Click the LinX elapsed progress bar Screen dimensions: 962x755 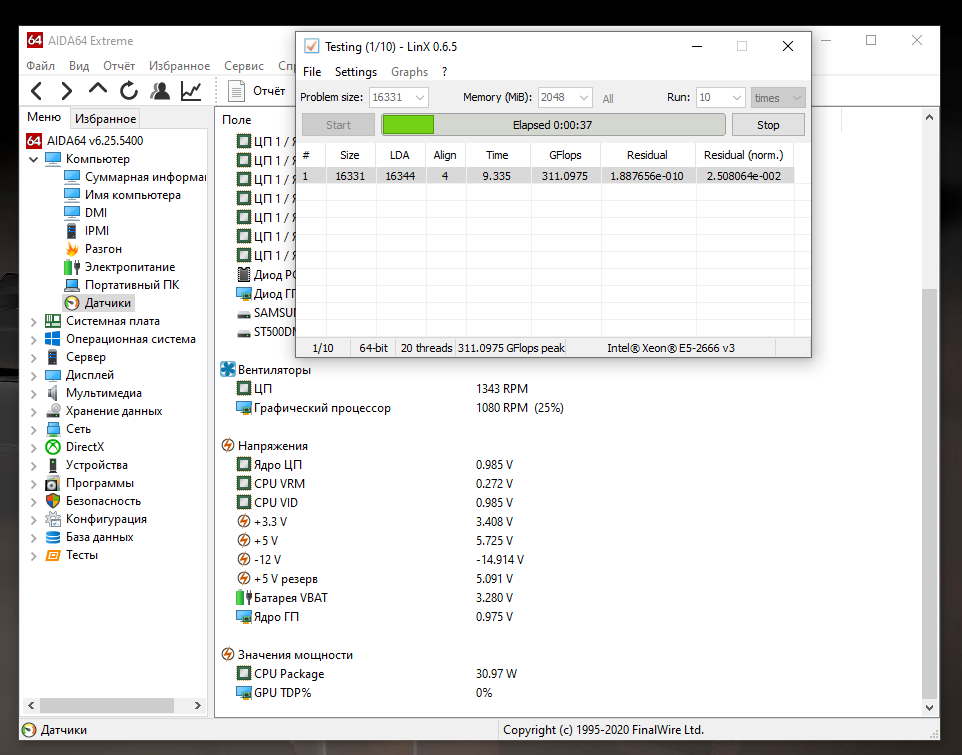coord(553,125)
